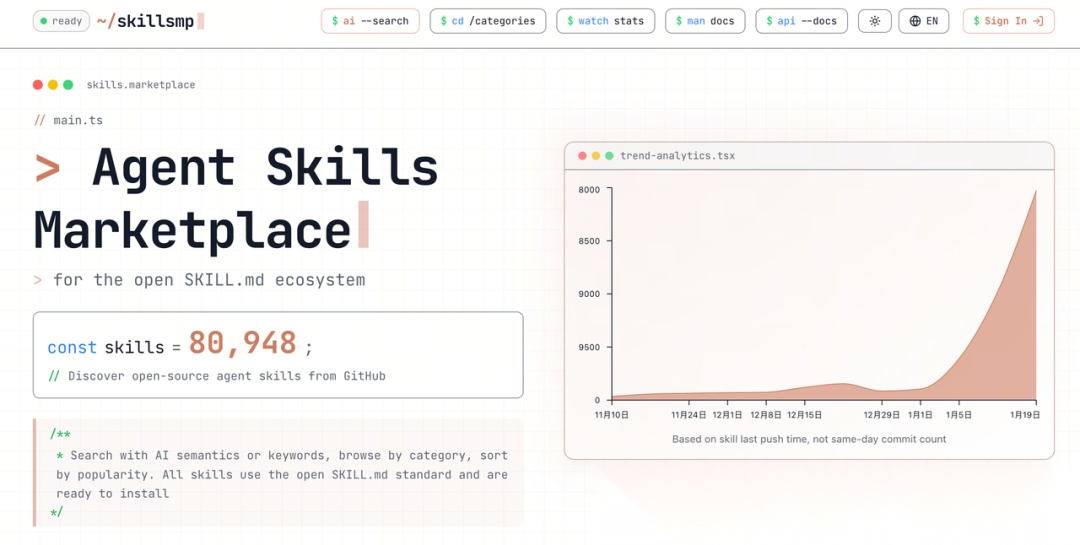Click the chart note about push time

809,439
